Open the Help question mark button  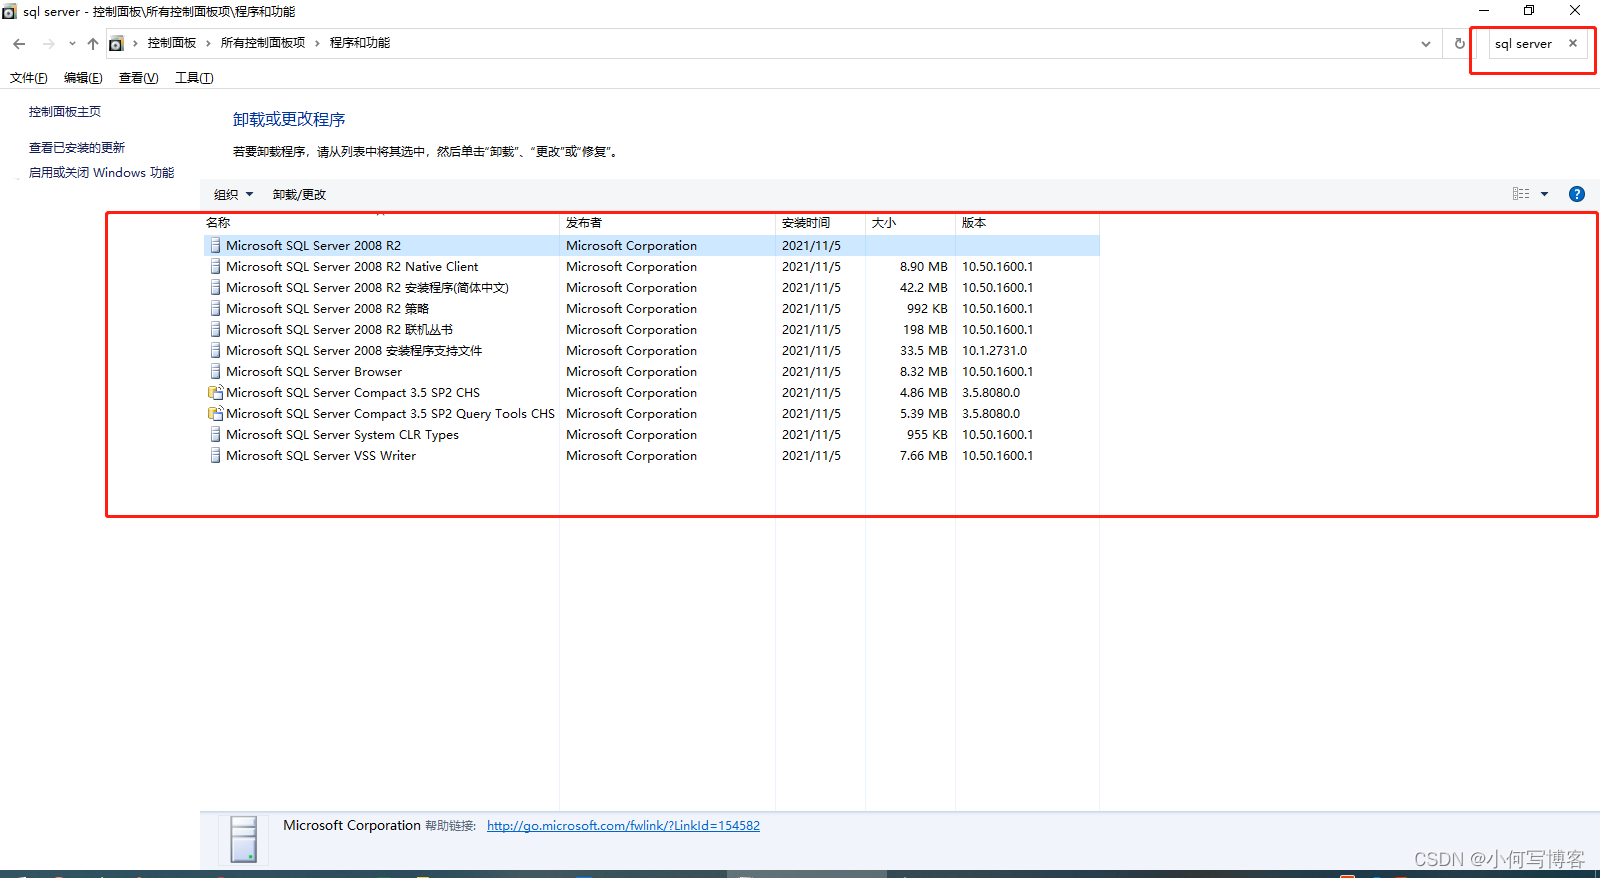tap(1577, 194)
